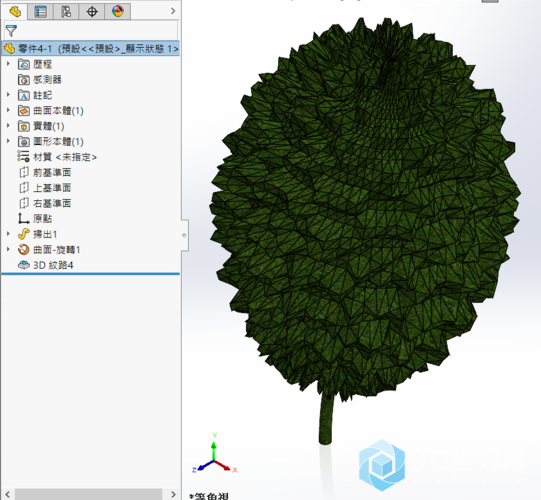
Task: Click the filter funnel icon
Action: coord(11,31)
